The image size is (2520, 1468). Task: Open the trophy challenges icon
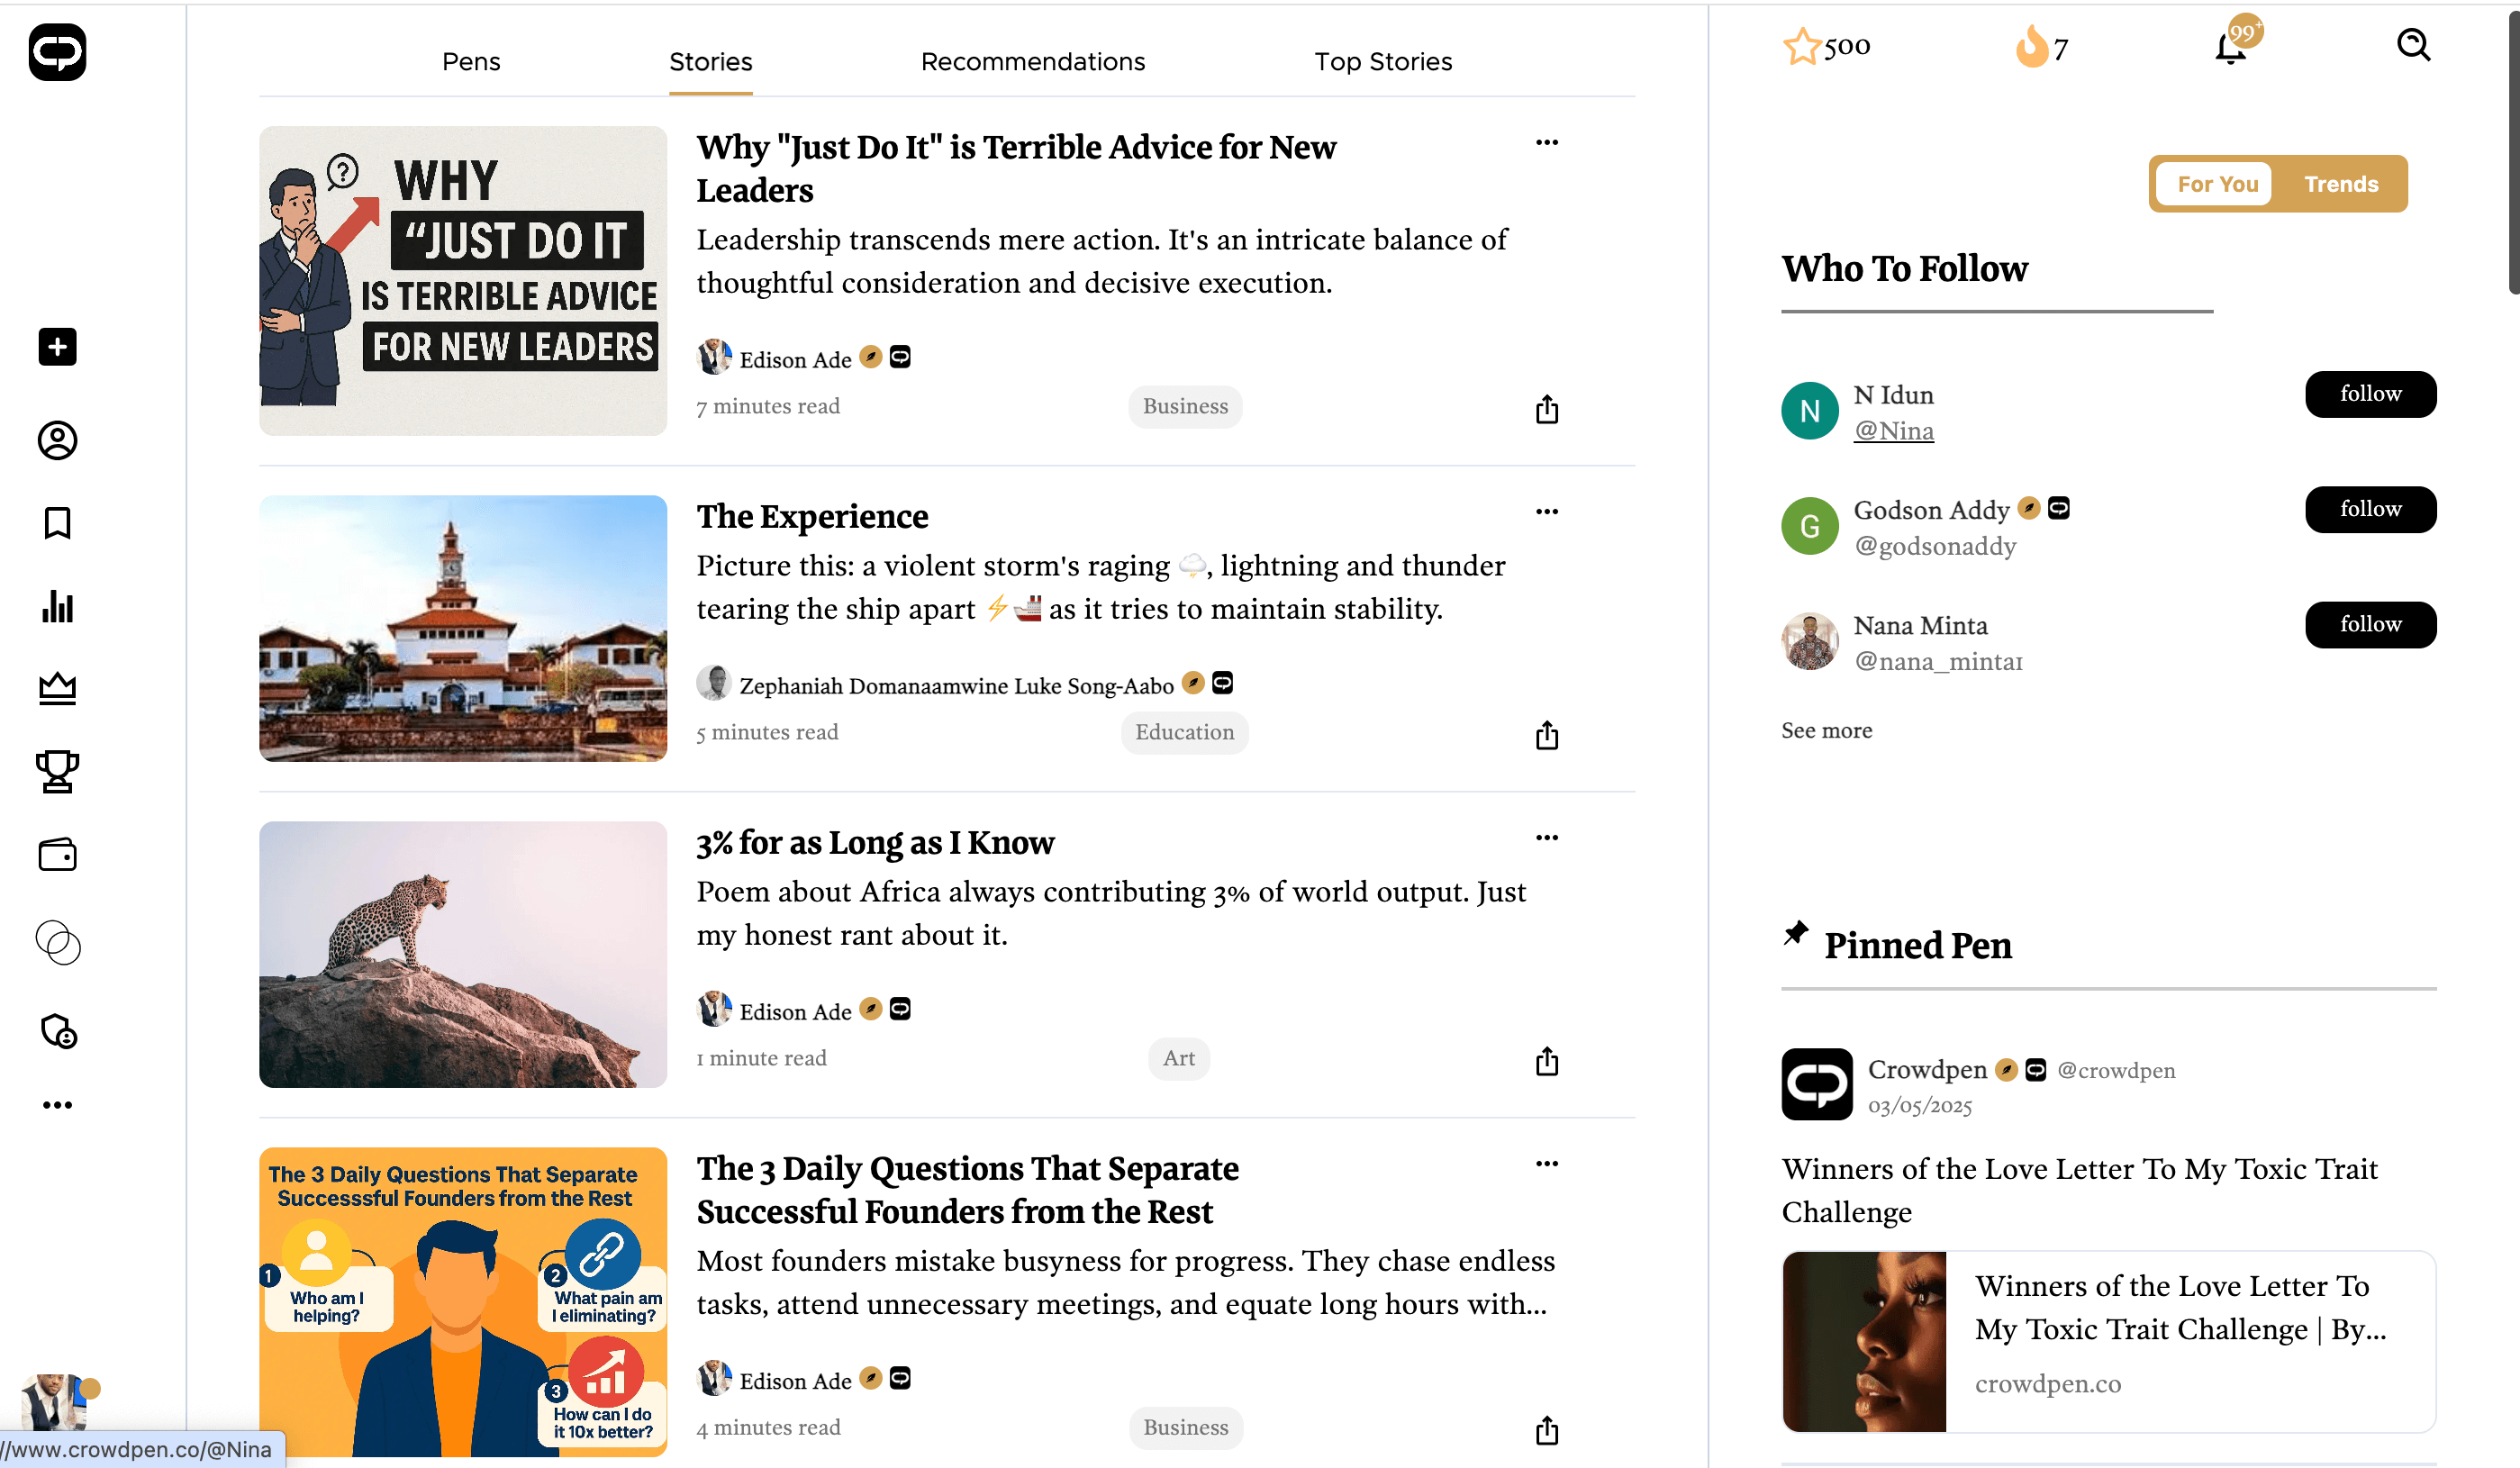tap(57, 771)
